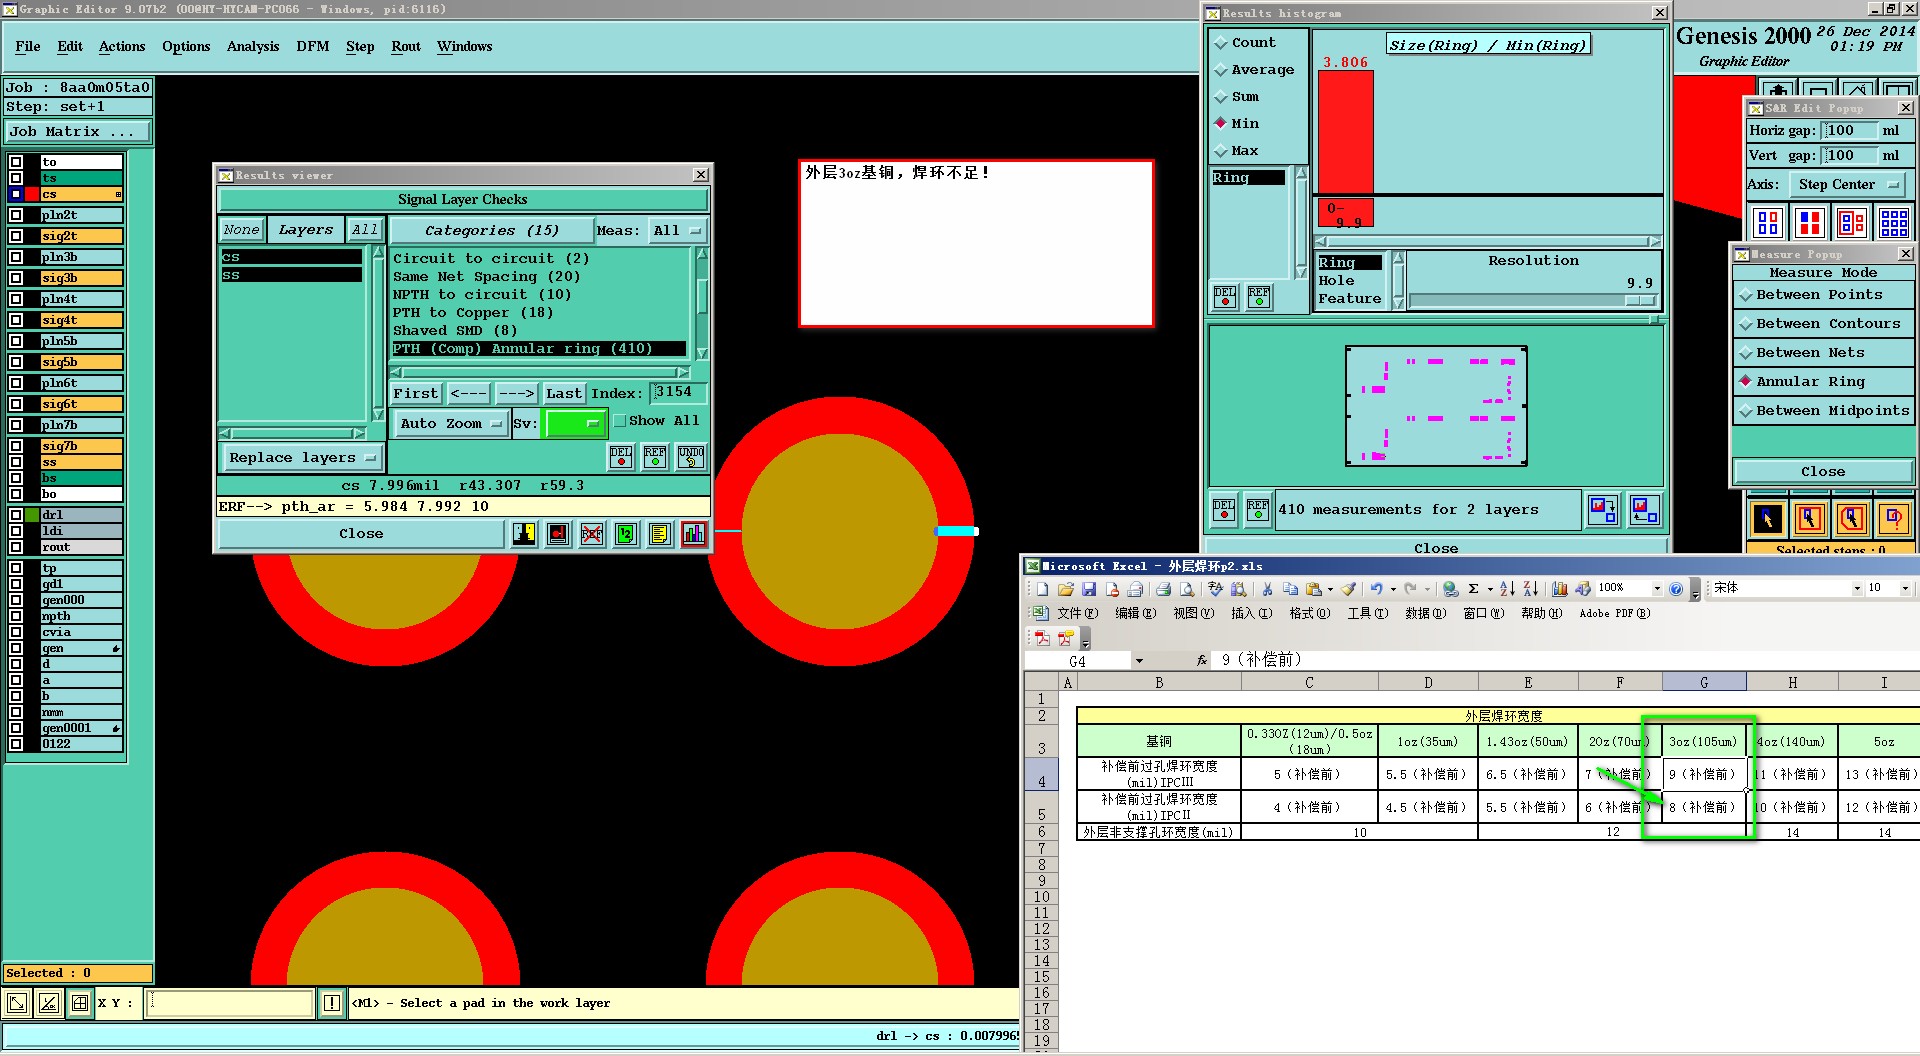Click the red drill snapshot icon
The width and height of the screenshot is (1920, 1056).
coord(558,534)
